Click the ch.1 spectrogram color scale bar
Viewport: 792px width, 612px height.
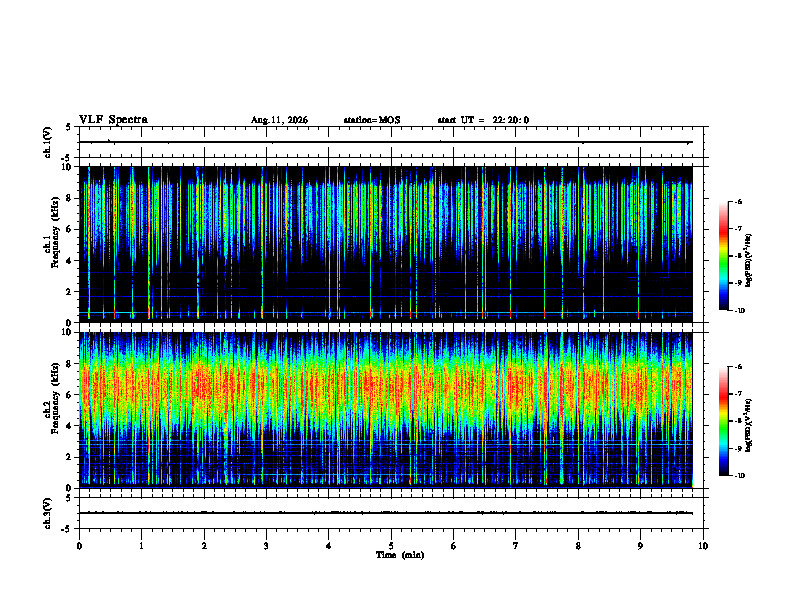724,256
